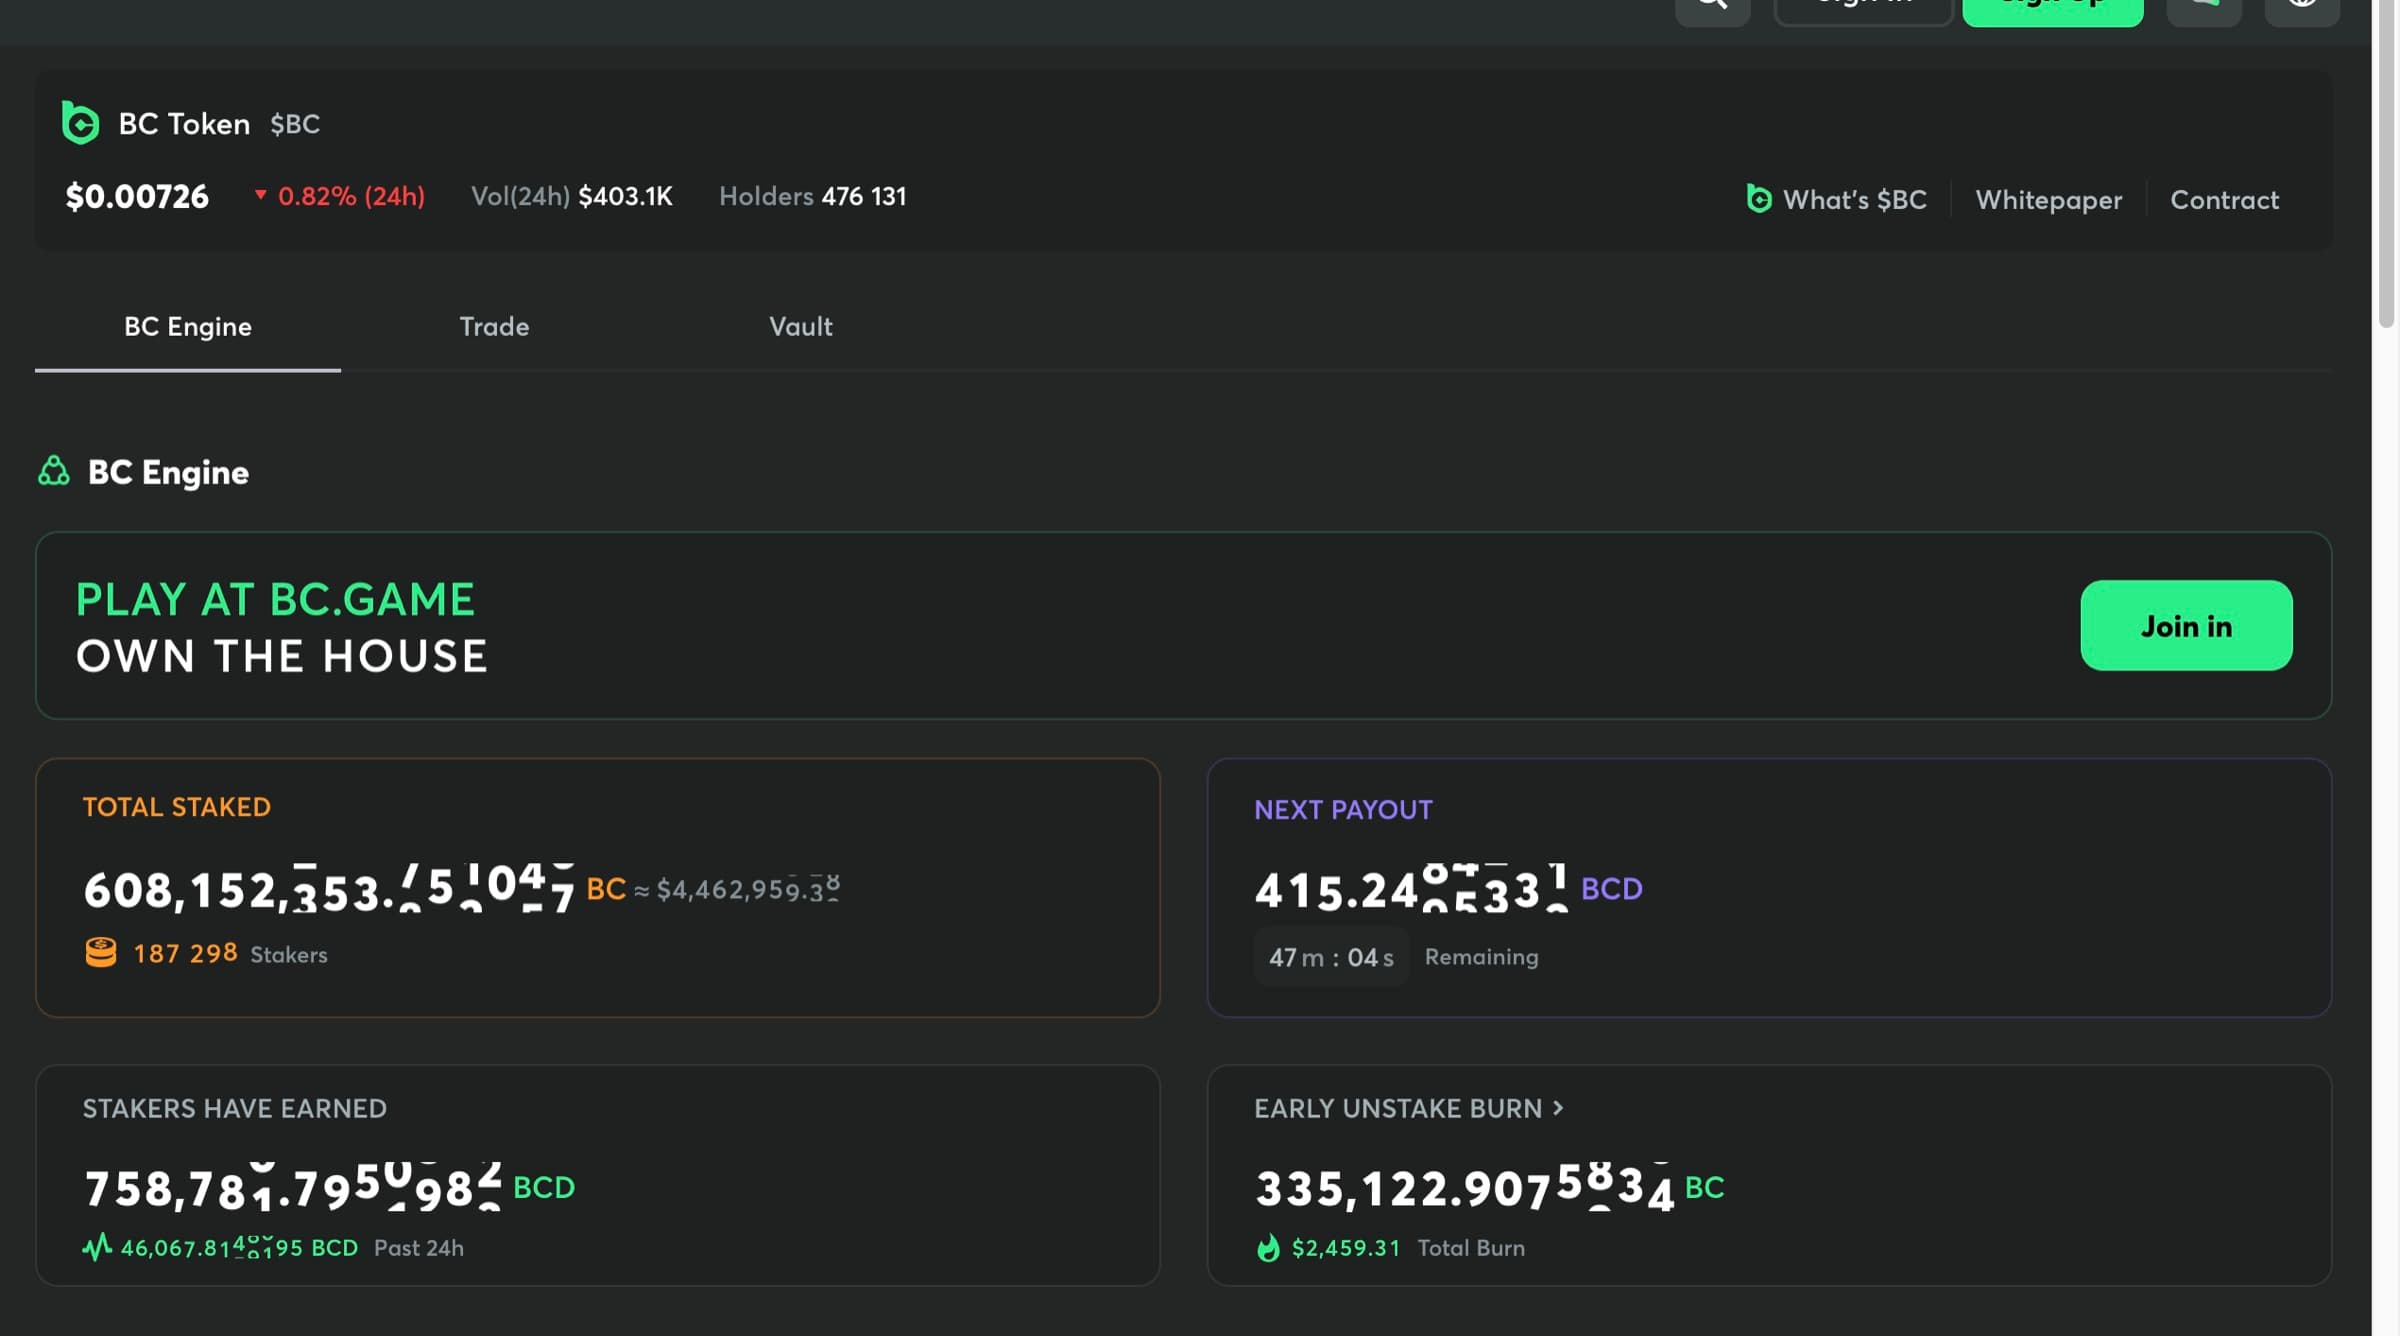Click the stakers coin stack icon
Image resolution: width=2400 pixels, height=1336 pixels.
click(101, 952)
